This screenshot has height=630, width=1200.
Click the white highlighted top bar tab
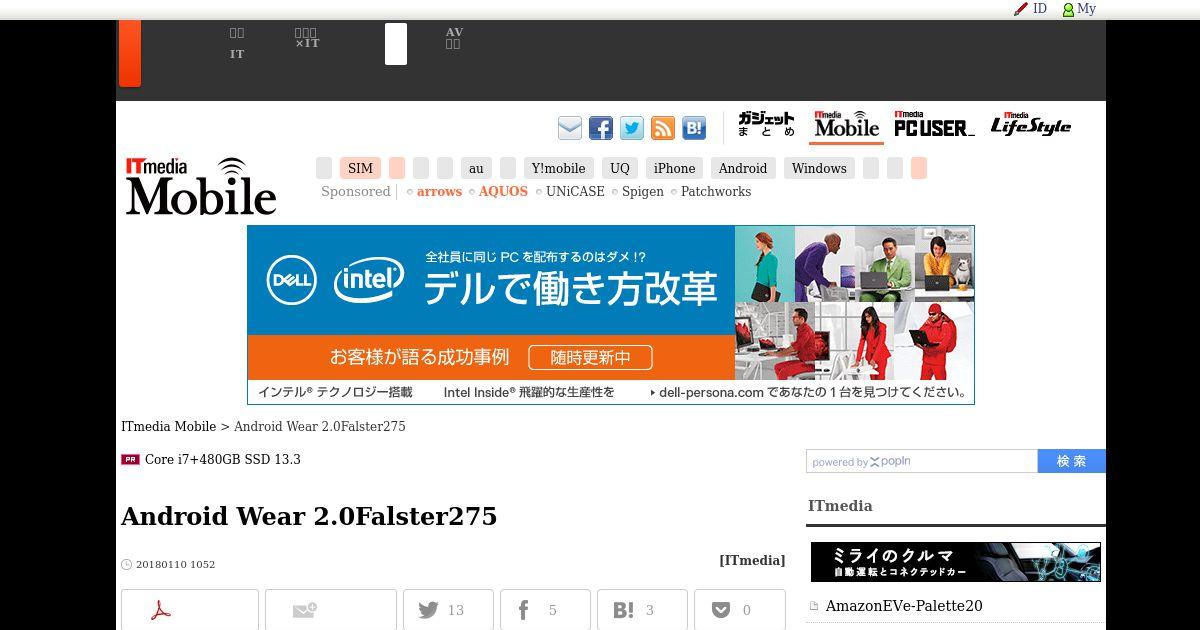pyautogui.click(x=396, y=44)
